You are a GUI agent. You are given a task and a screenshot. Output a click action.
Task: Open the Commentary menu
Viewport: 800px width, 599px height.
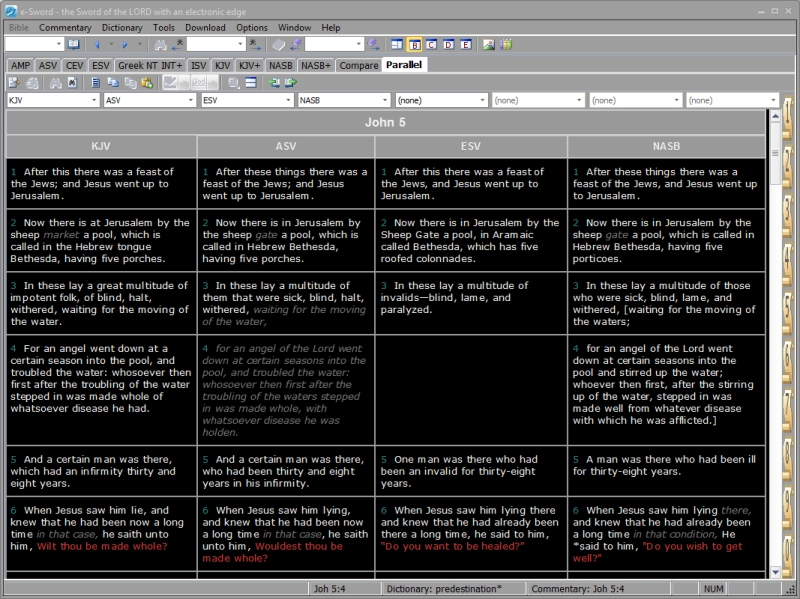pos(65,28)
